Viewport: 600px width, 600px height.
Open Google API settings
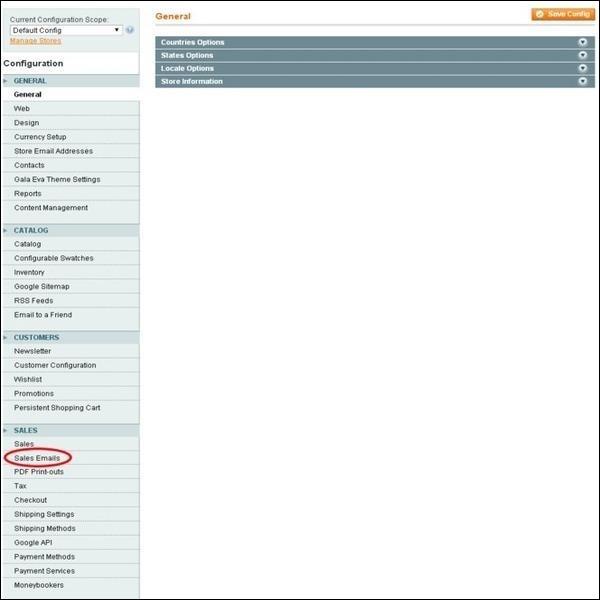point(33,543)
